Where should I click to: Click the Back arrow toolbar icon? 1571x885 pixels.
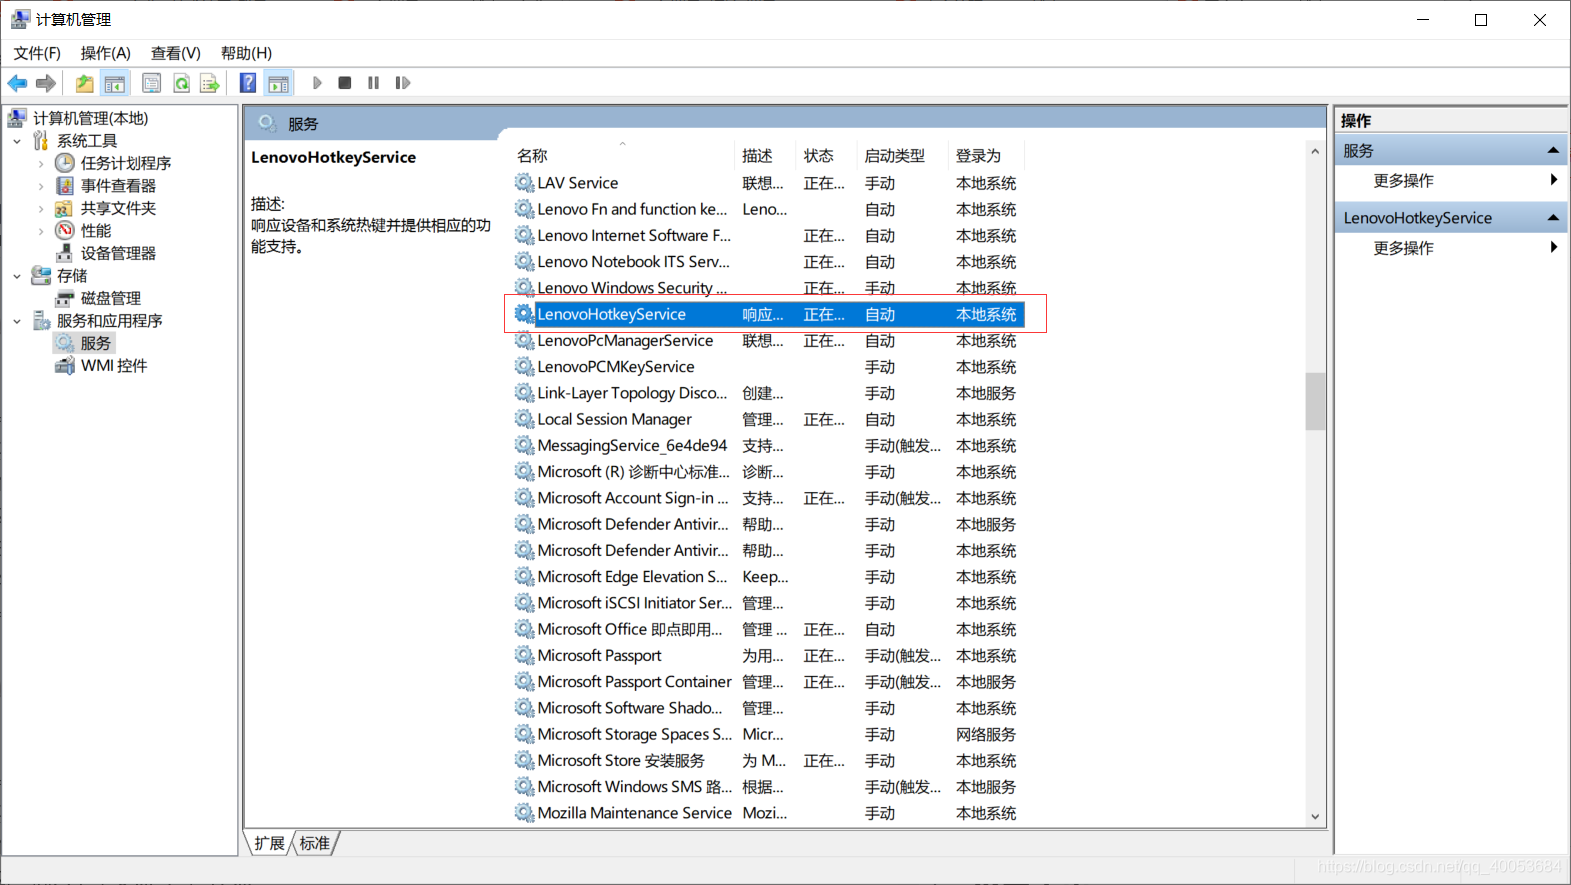point(17,83)
